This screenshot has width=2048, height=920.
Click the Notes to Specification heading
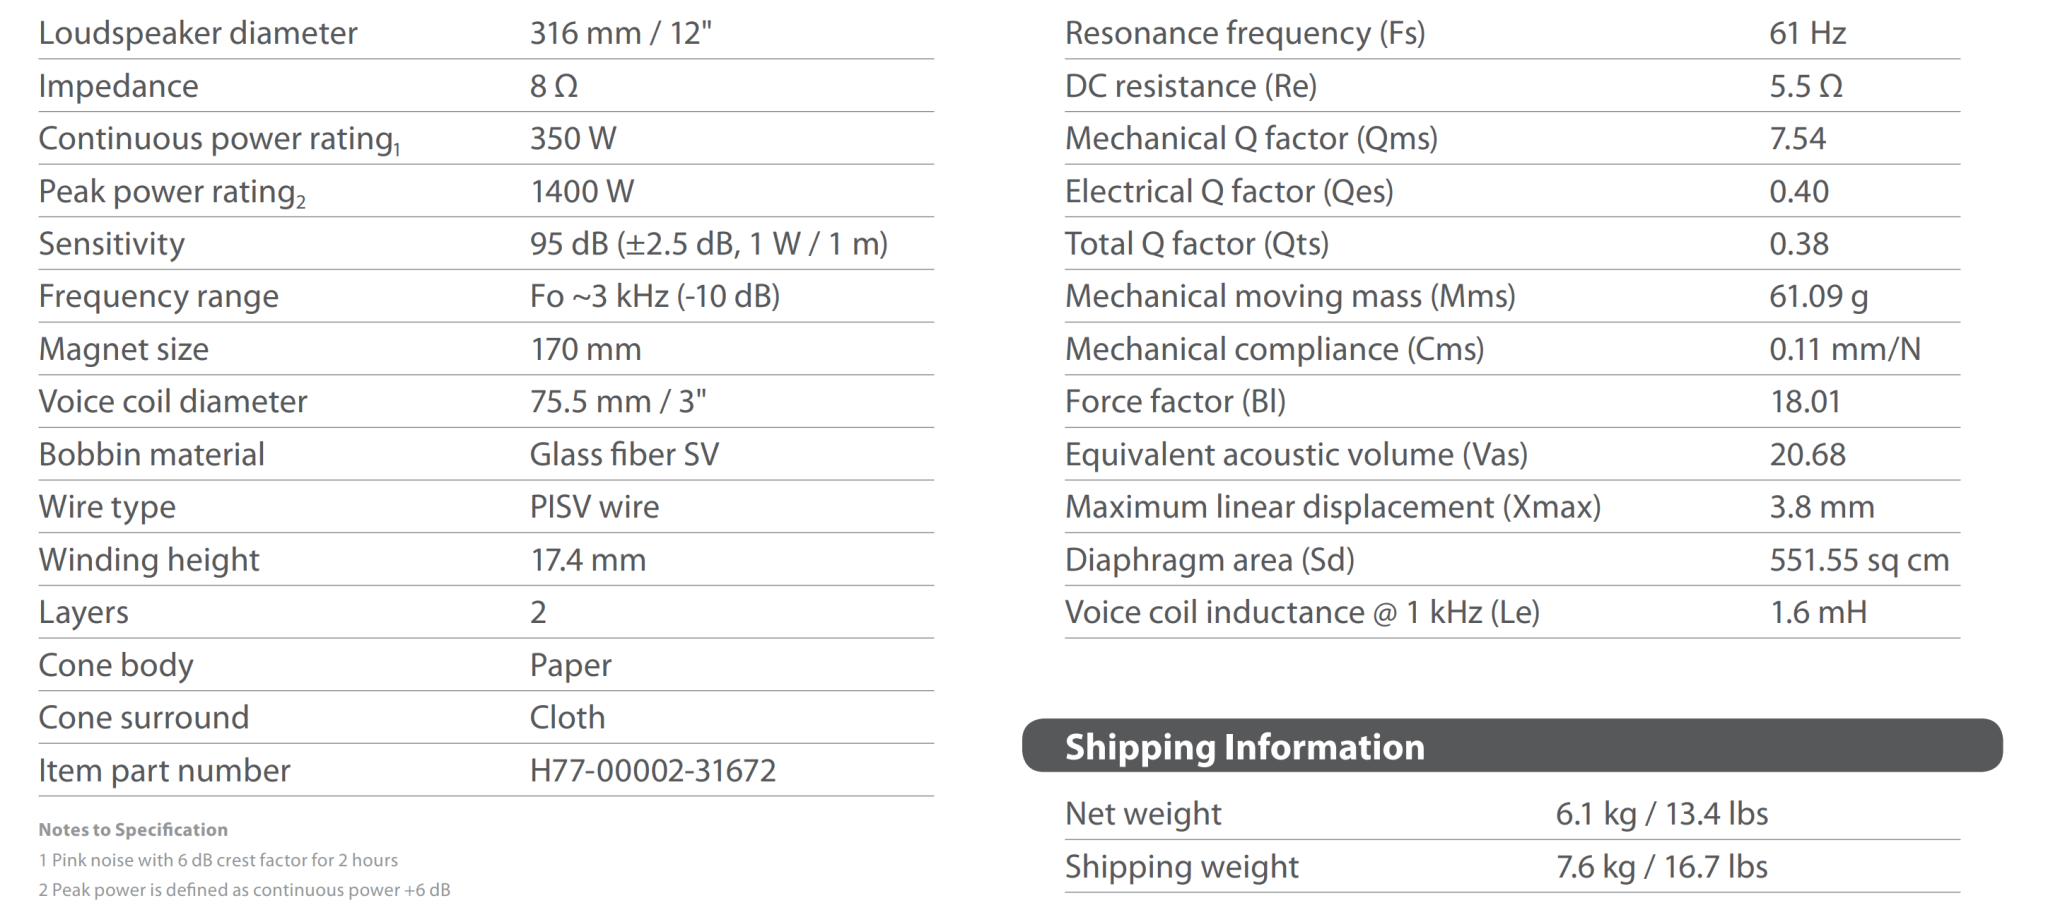pyautogui.click(x=133, y=830)
